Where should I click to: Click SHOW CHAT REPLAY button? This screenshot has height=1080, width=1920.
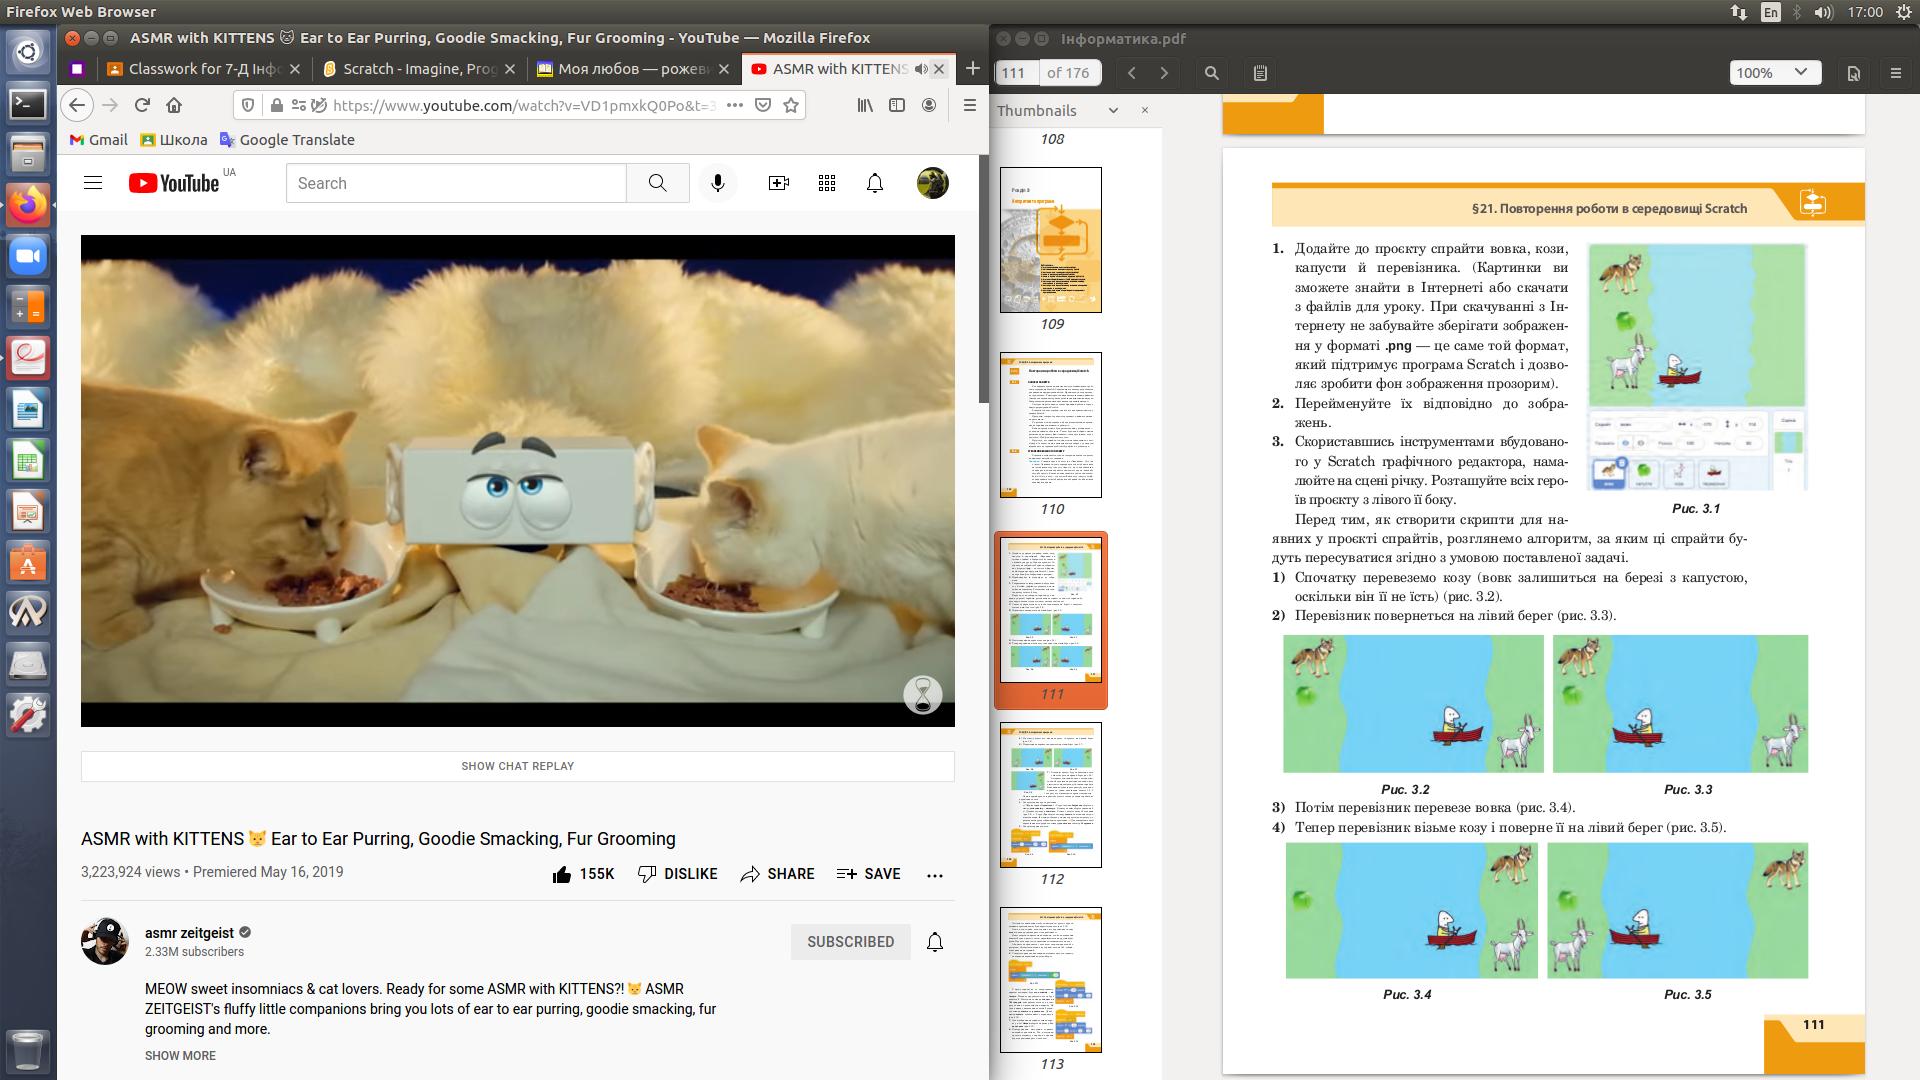[517, 766]
